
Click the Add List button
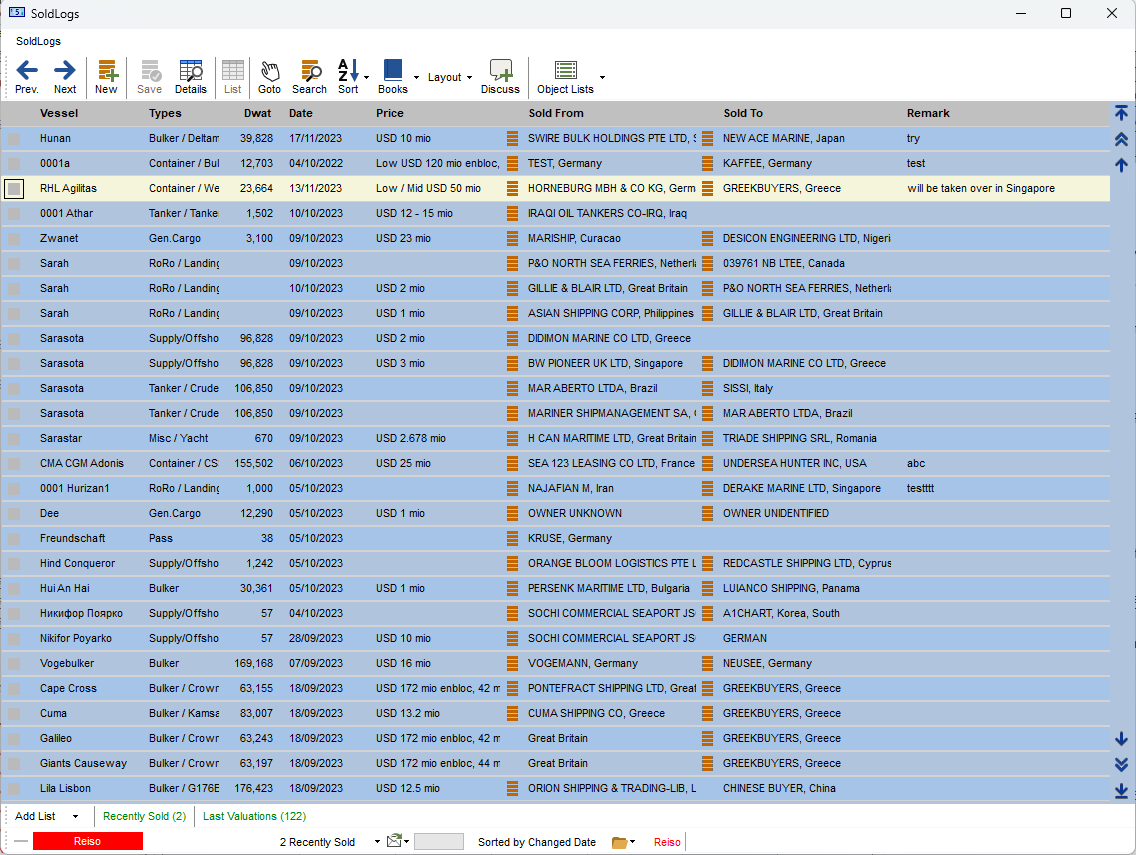36,817
